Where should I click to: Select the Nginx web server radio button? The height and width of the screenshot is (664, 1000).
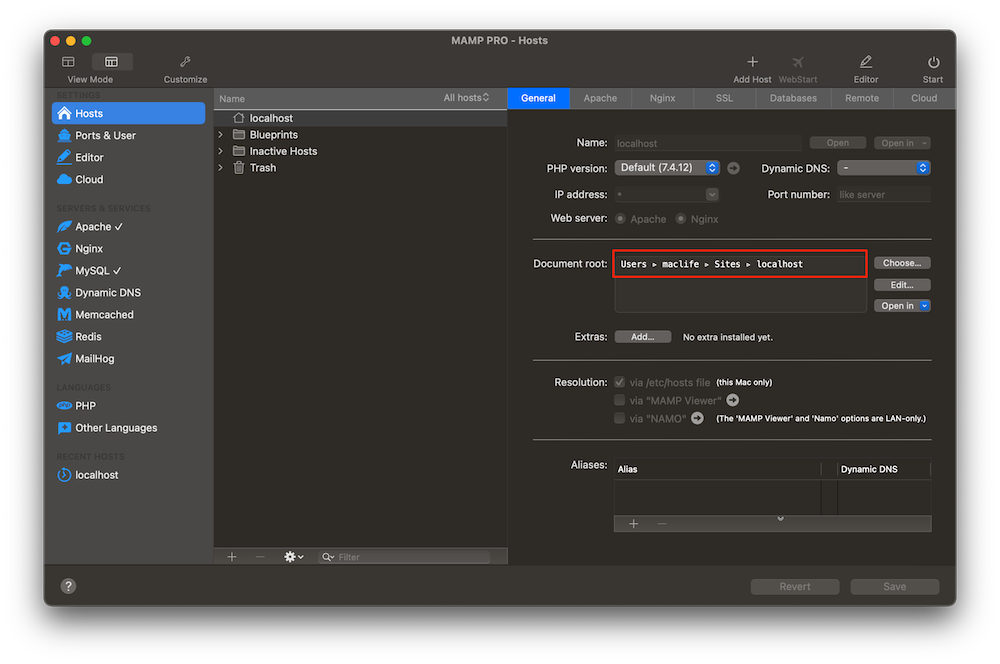(680, 218)
